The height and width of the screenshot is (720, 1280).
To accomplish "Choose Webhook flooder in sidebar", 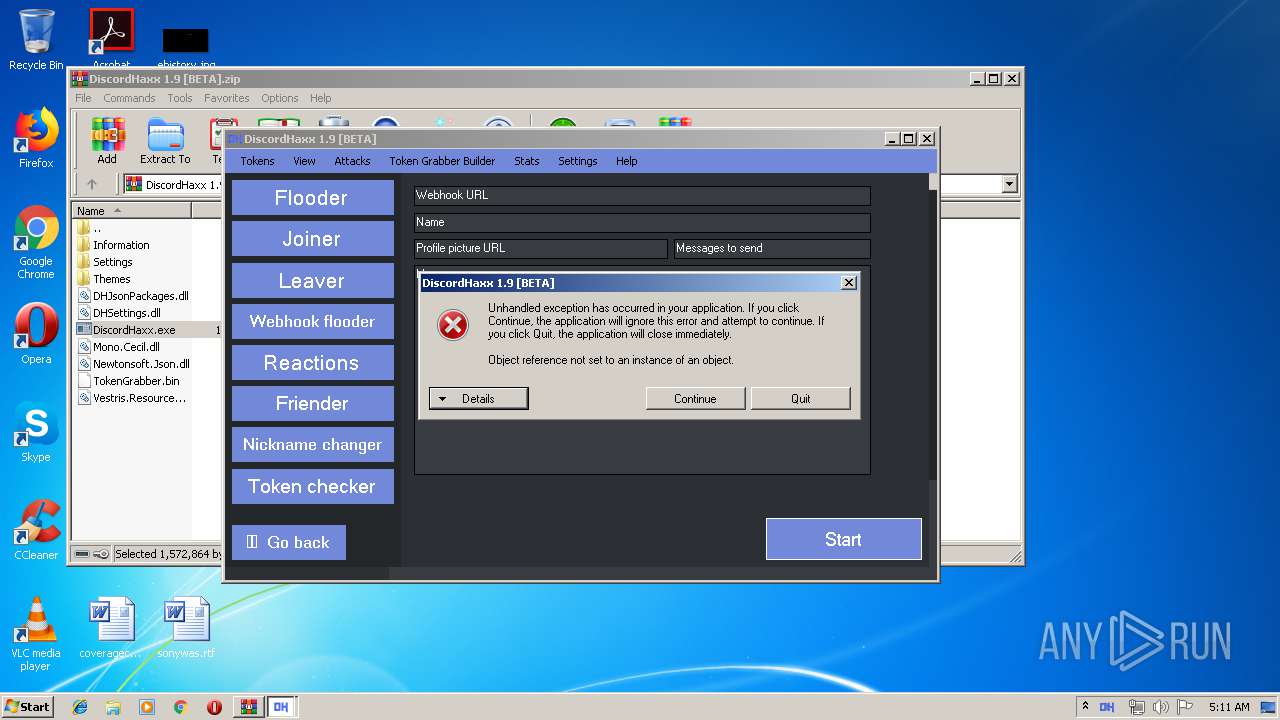I will [x=312, y=322].
